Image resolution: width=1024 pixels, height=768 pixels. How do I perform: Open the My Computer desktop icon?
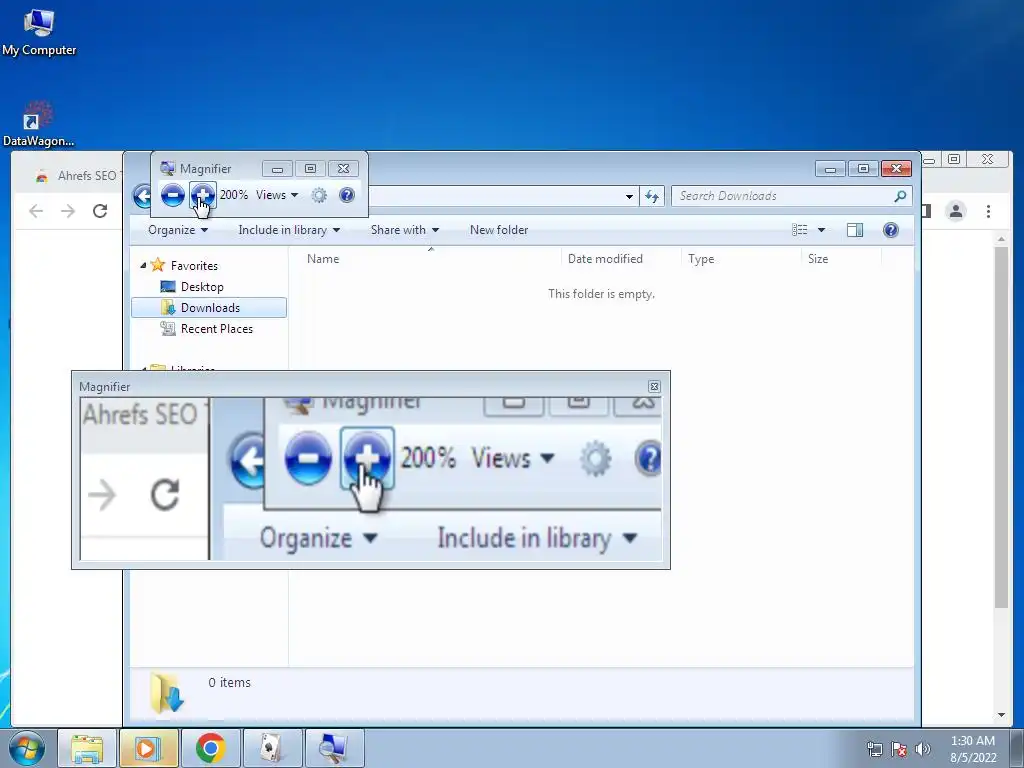[x=39, y=33]
